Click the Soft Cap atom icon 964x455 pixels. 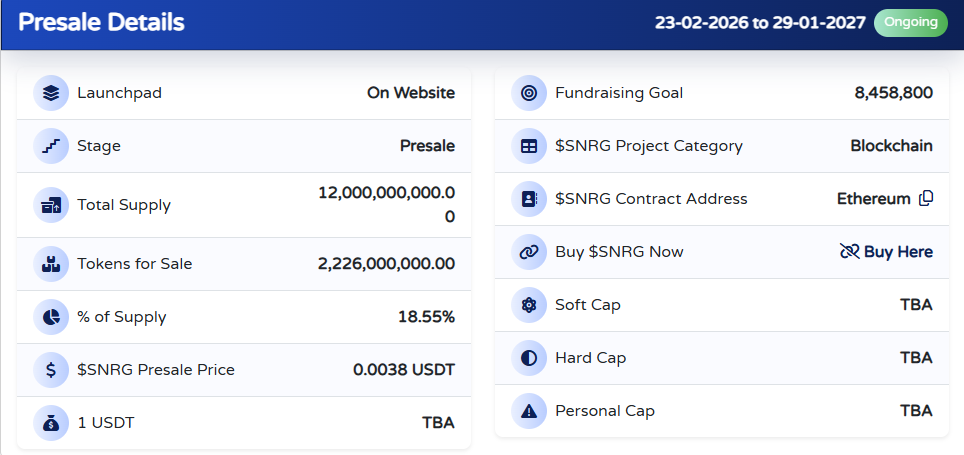(x=529, y=305)
